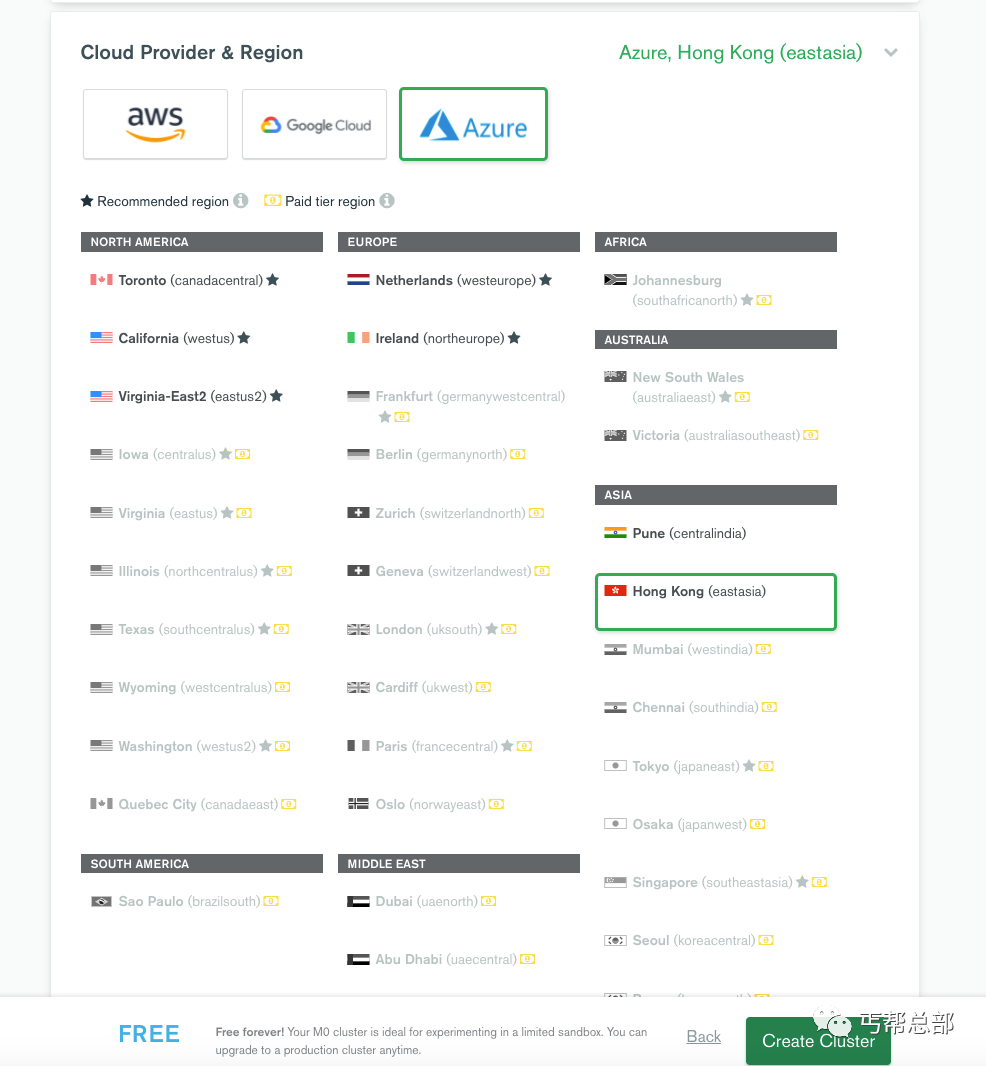Click the Hong Kong flag icon
Image resolution: width=986 pixels, height=1066 pixels.
pyautogui.click(x=615, y=591)
